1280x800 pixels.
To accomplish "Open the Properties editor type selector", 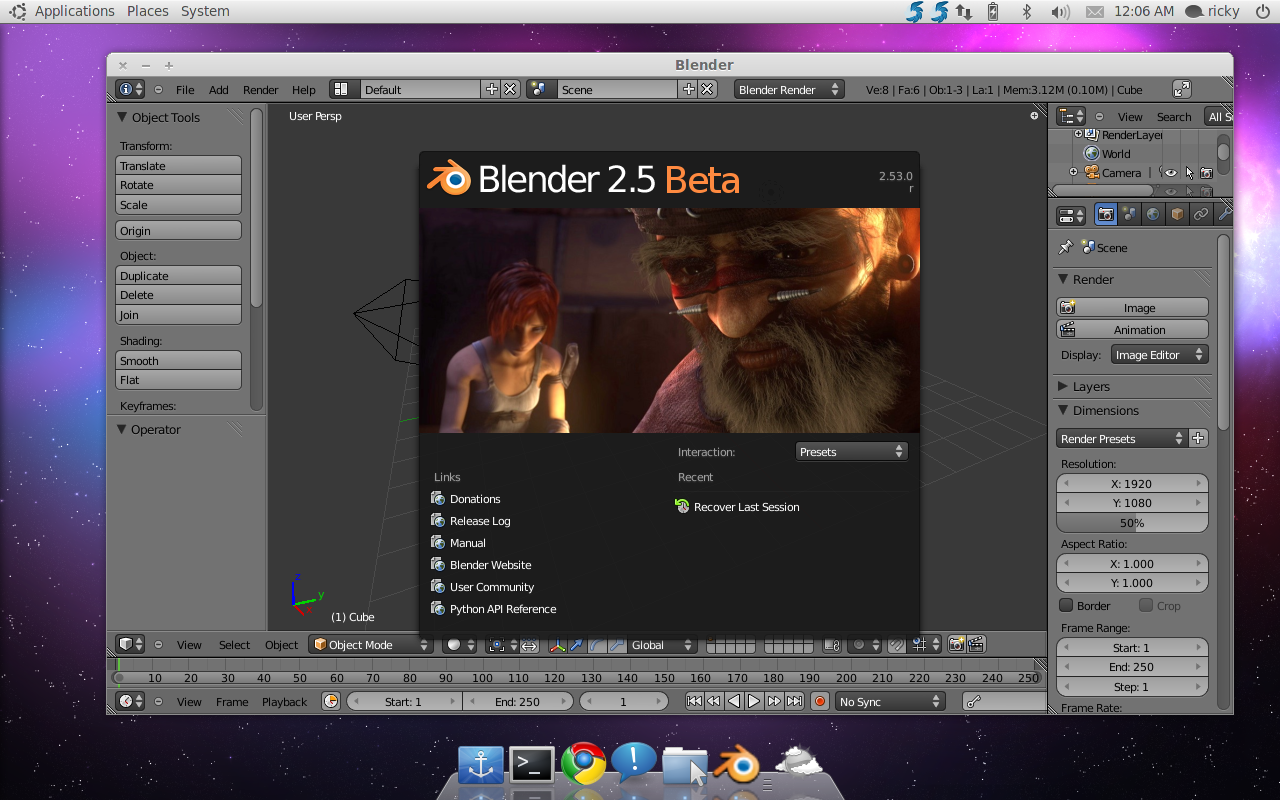I will point(1071,214).
